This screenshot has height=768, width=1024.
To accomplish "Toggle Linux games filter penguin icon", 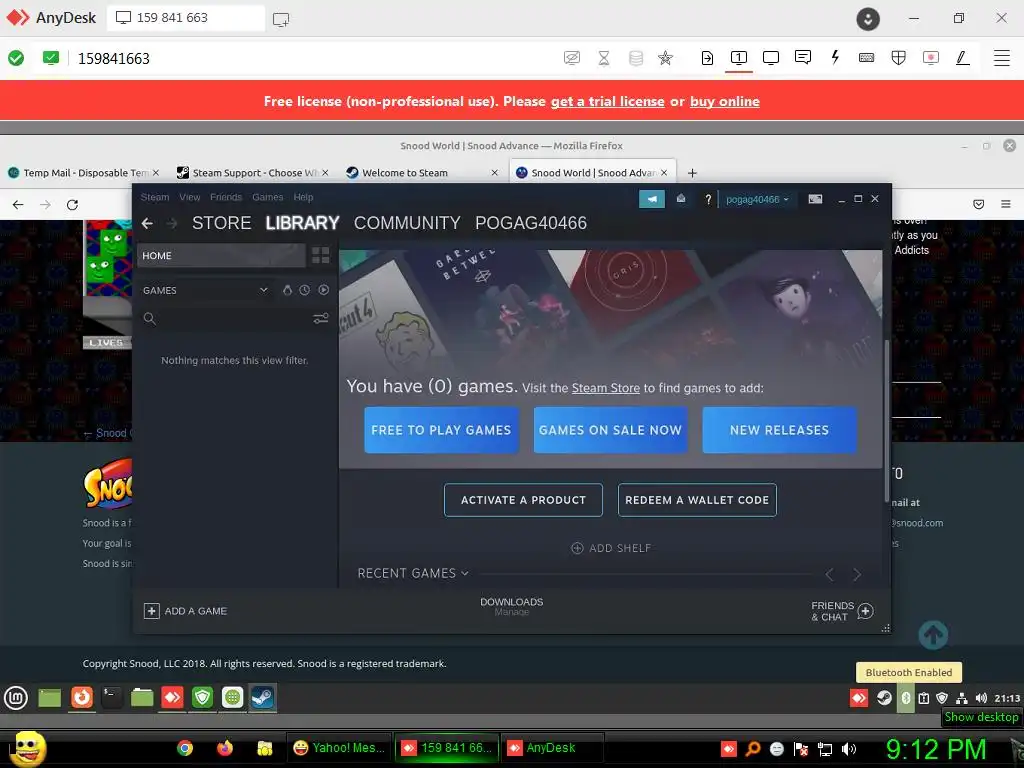I will tap(287, 290).
